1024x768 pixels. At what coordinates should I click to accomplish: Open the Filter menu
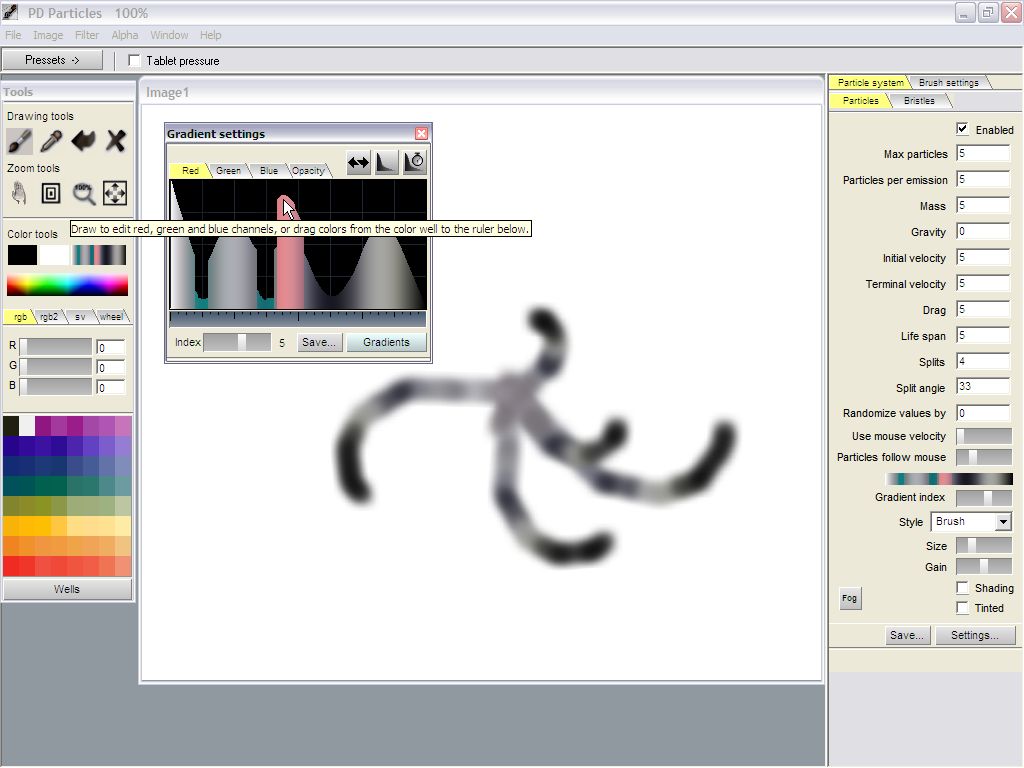pos(87,35)
